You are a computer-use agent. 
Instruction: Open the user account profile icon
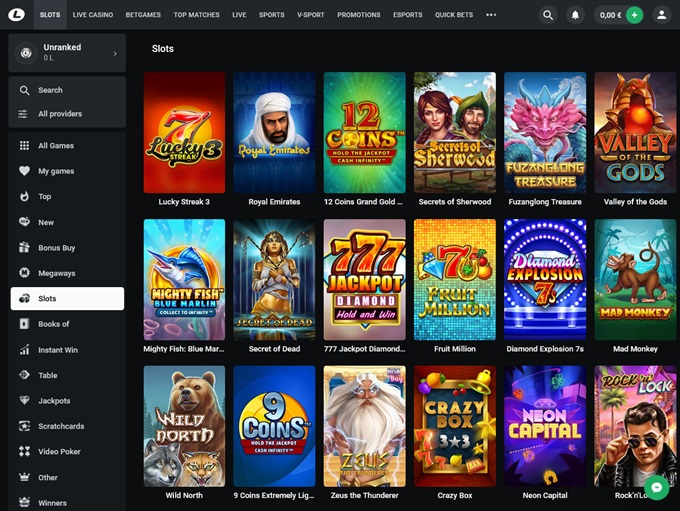click(x=661, y=15)
